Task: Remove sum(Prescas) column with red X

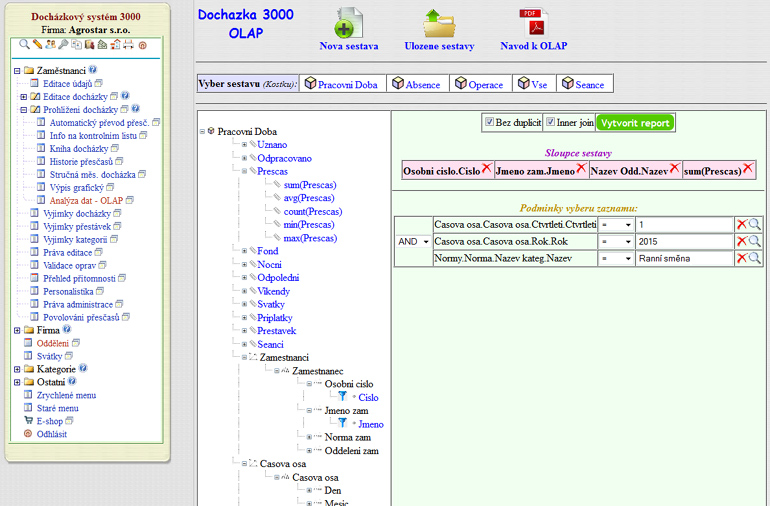Action: click(747, 168)
